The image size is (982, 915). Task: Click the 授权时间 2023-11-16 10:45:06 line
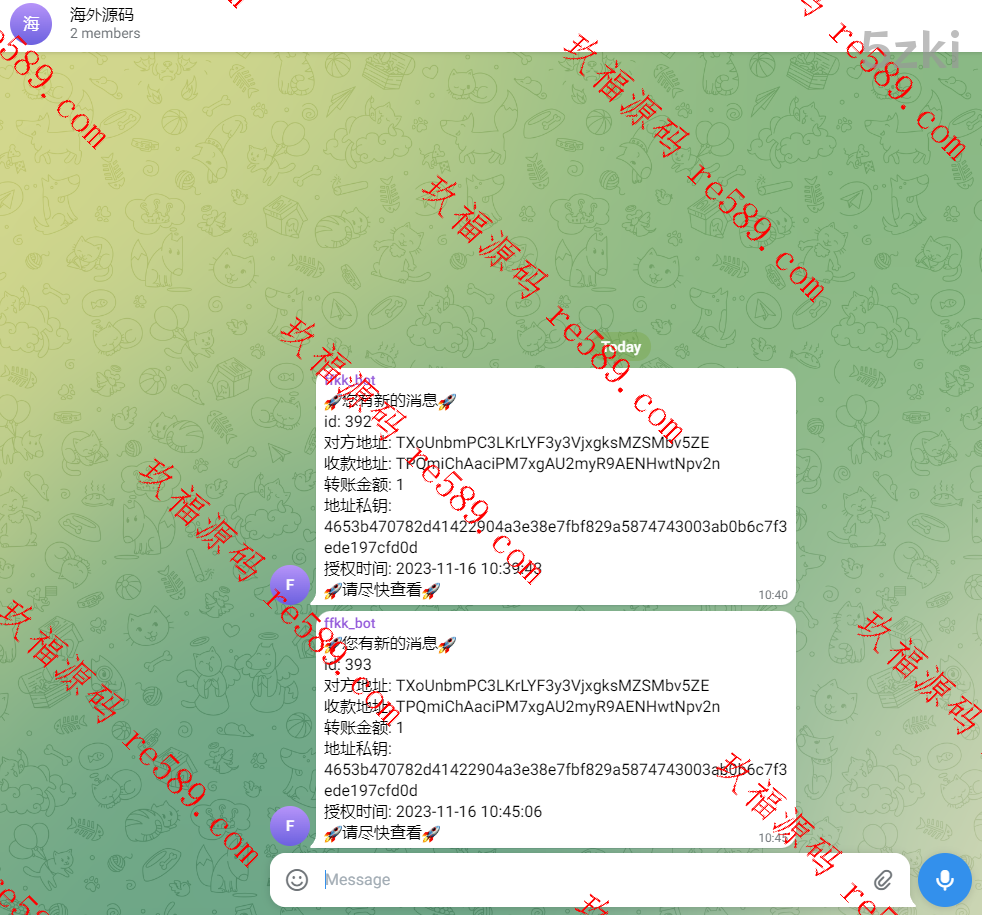coord(433,812)
